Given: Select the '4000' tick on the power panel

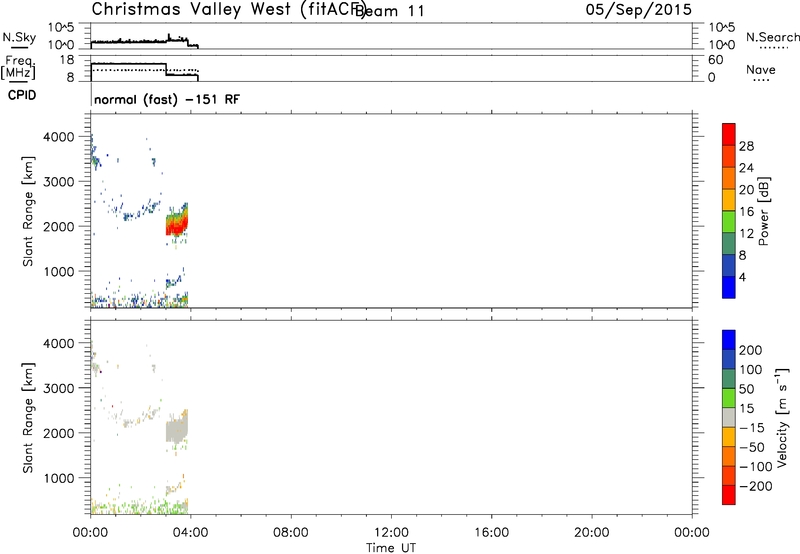Looking at the screenshot, I should 59,137.
